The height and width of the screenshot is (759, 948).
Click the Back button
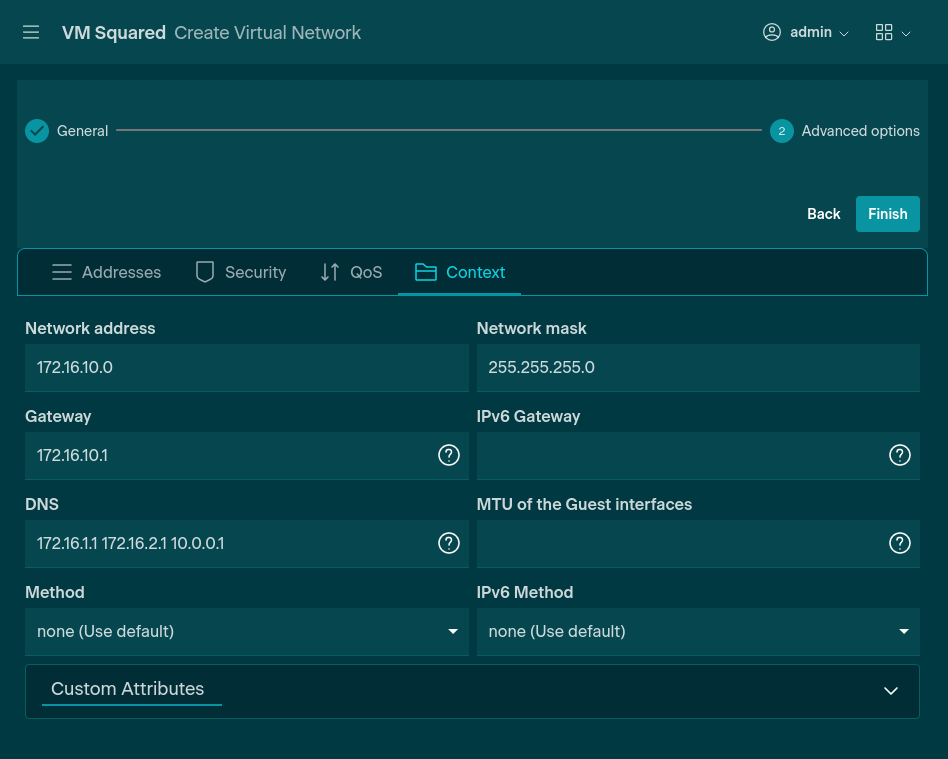823,214
